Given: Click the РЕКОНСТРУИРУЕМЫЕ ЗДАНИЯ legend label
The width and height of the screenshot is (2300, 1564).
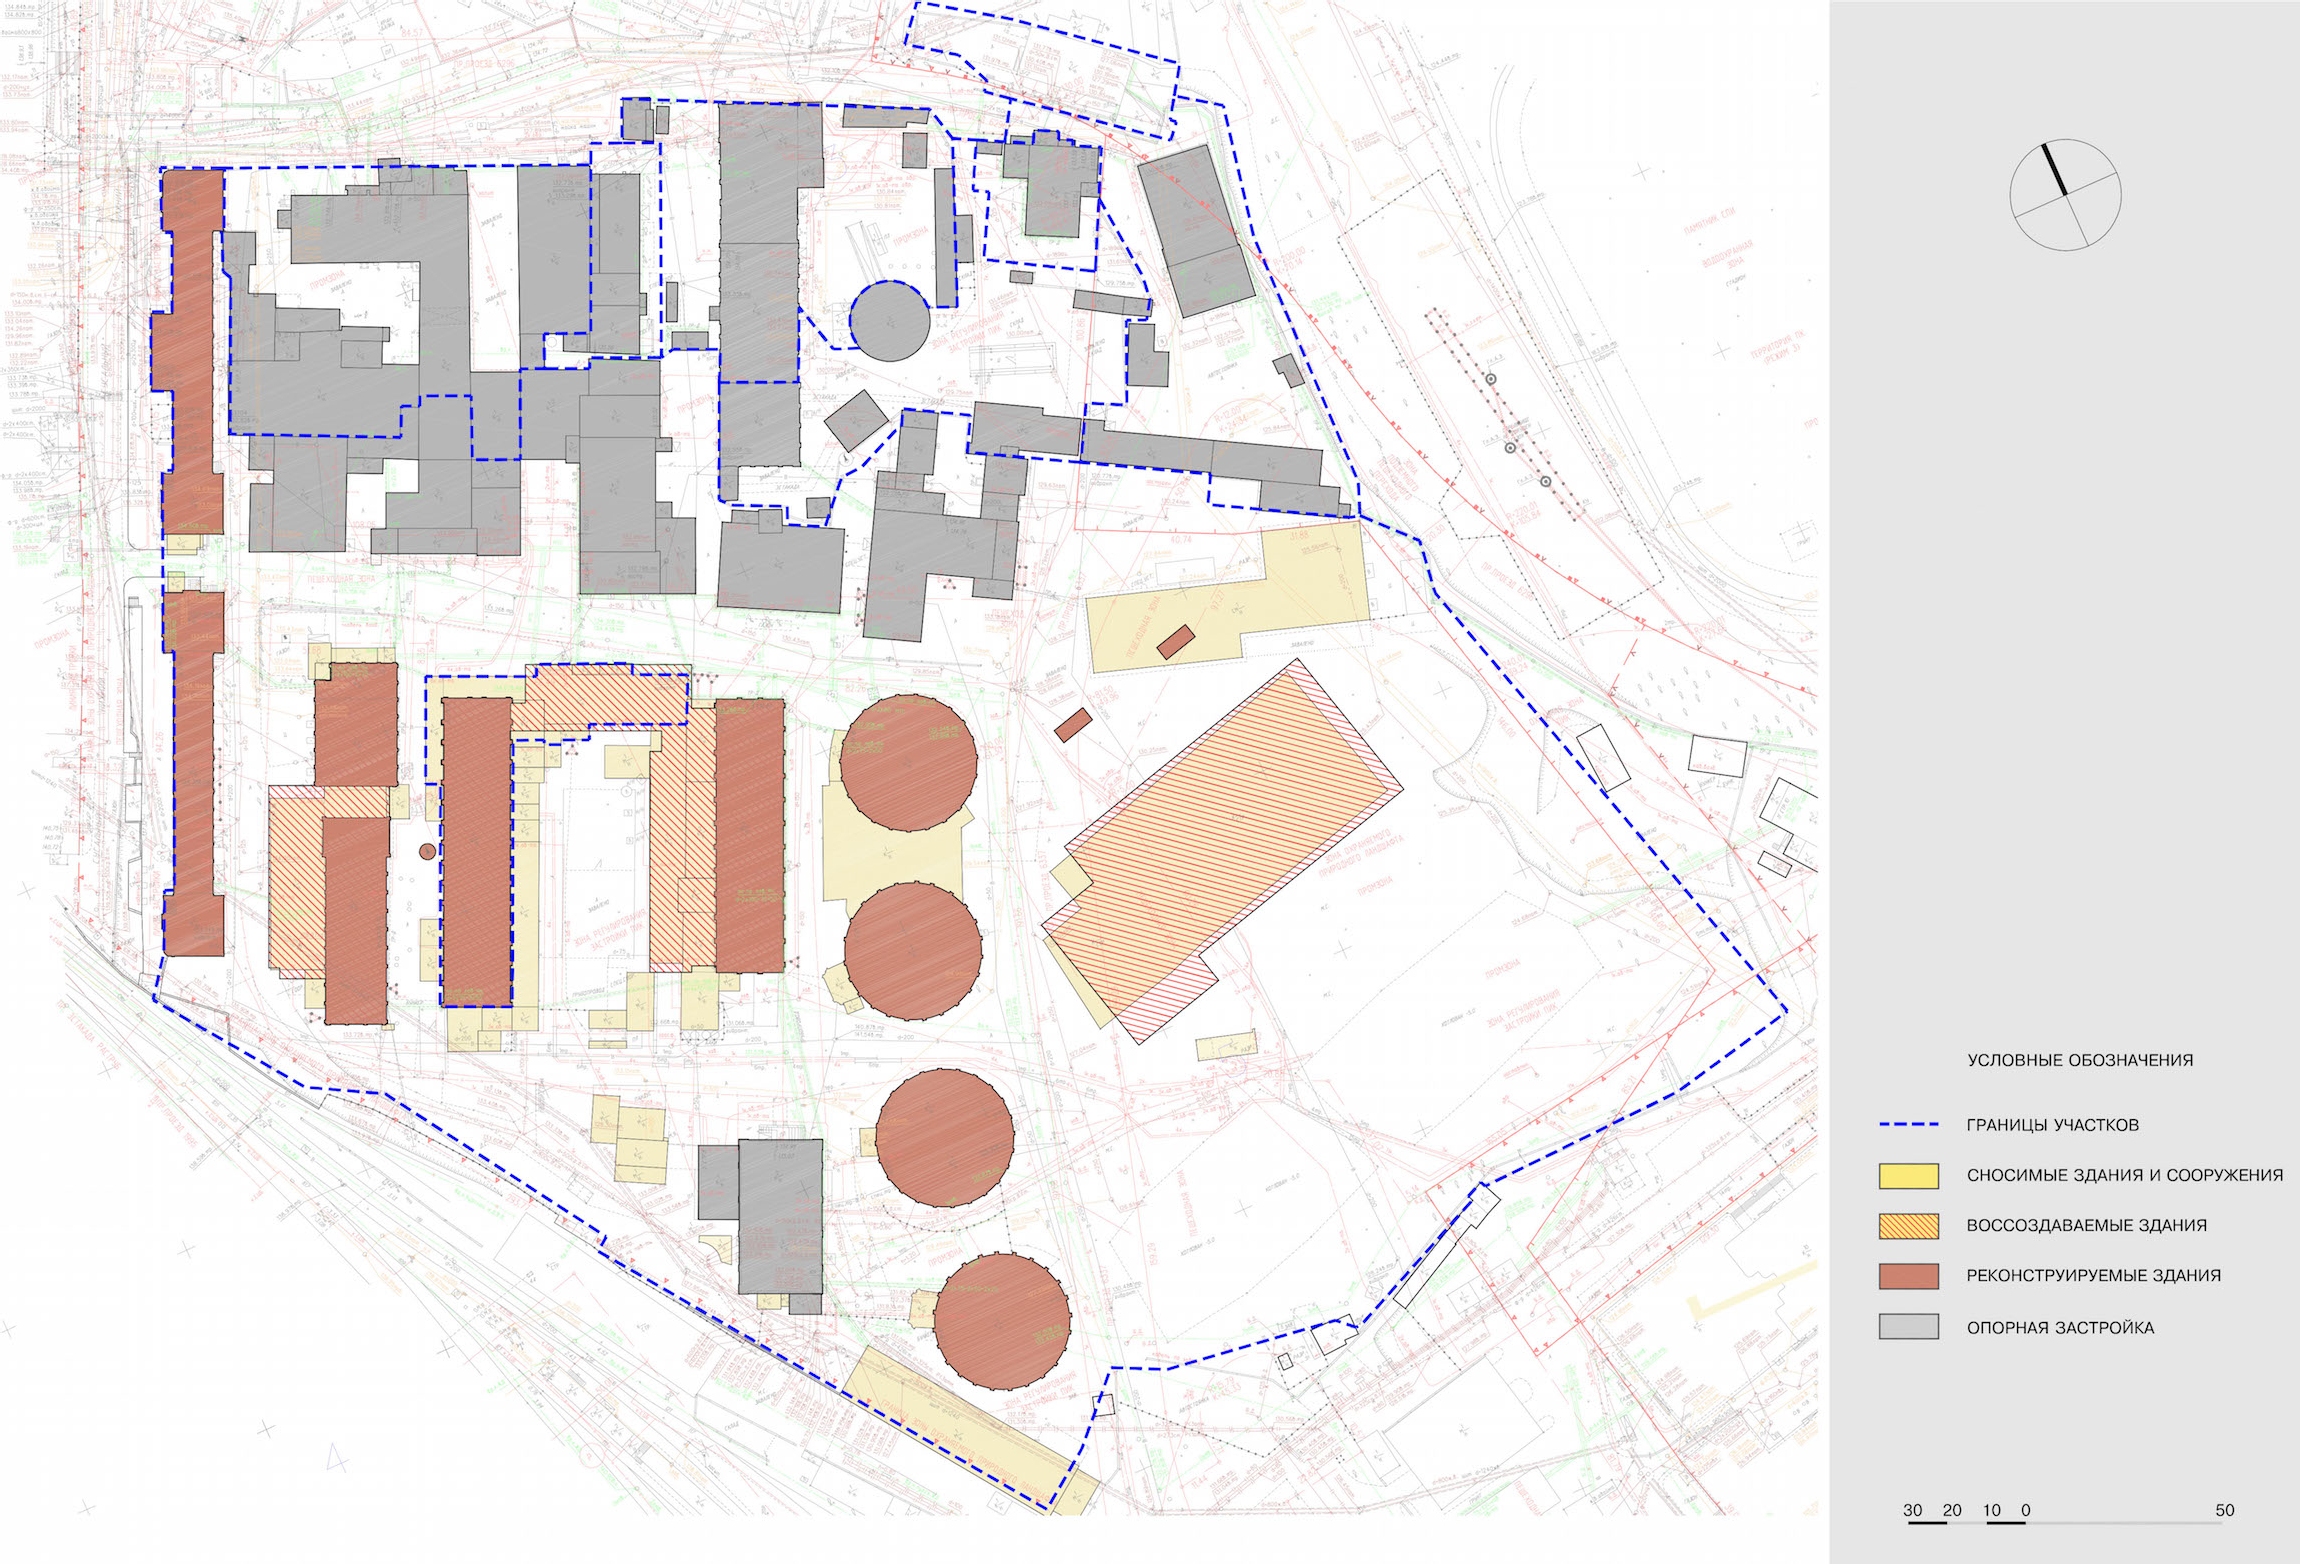Looking at the screenshot, I should coord(2093,1275).
